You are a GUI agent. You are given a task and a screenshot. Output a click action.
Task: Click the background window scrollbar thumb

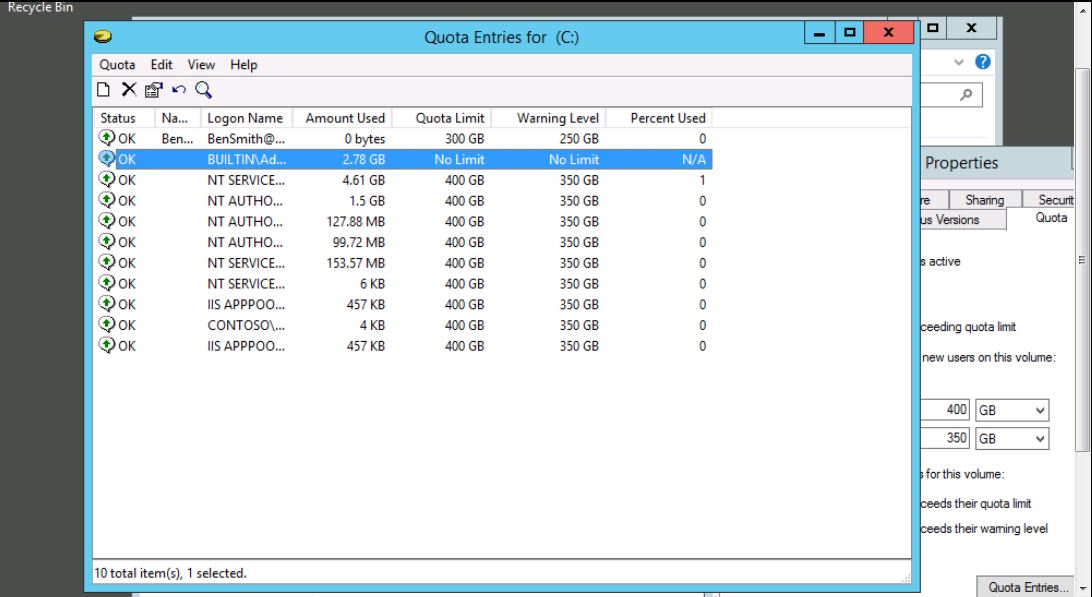pyautogui.click(x=1082, y=260)
